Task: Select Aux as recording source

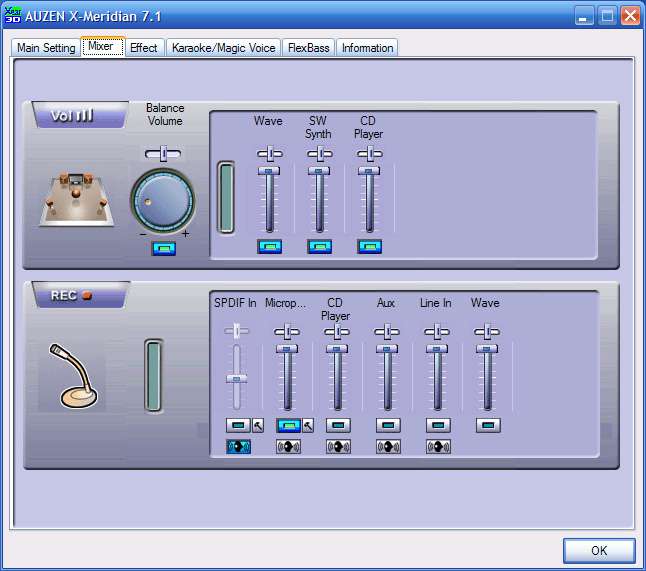Action: [388, 425]
